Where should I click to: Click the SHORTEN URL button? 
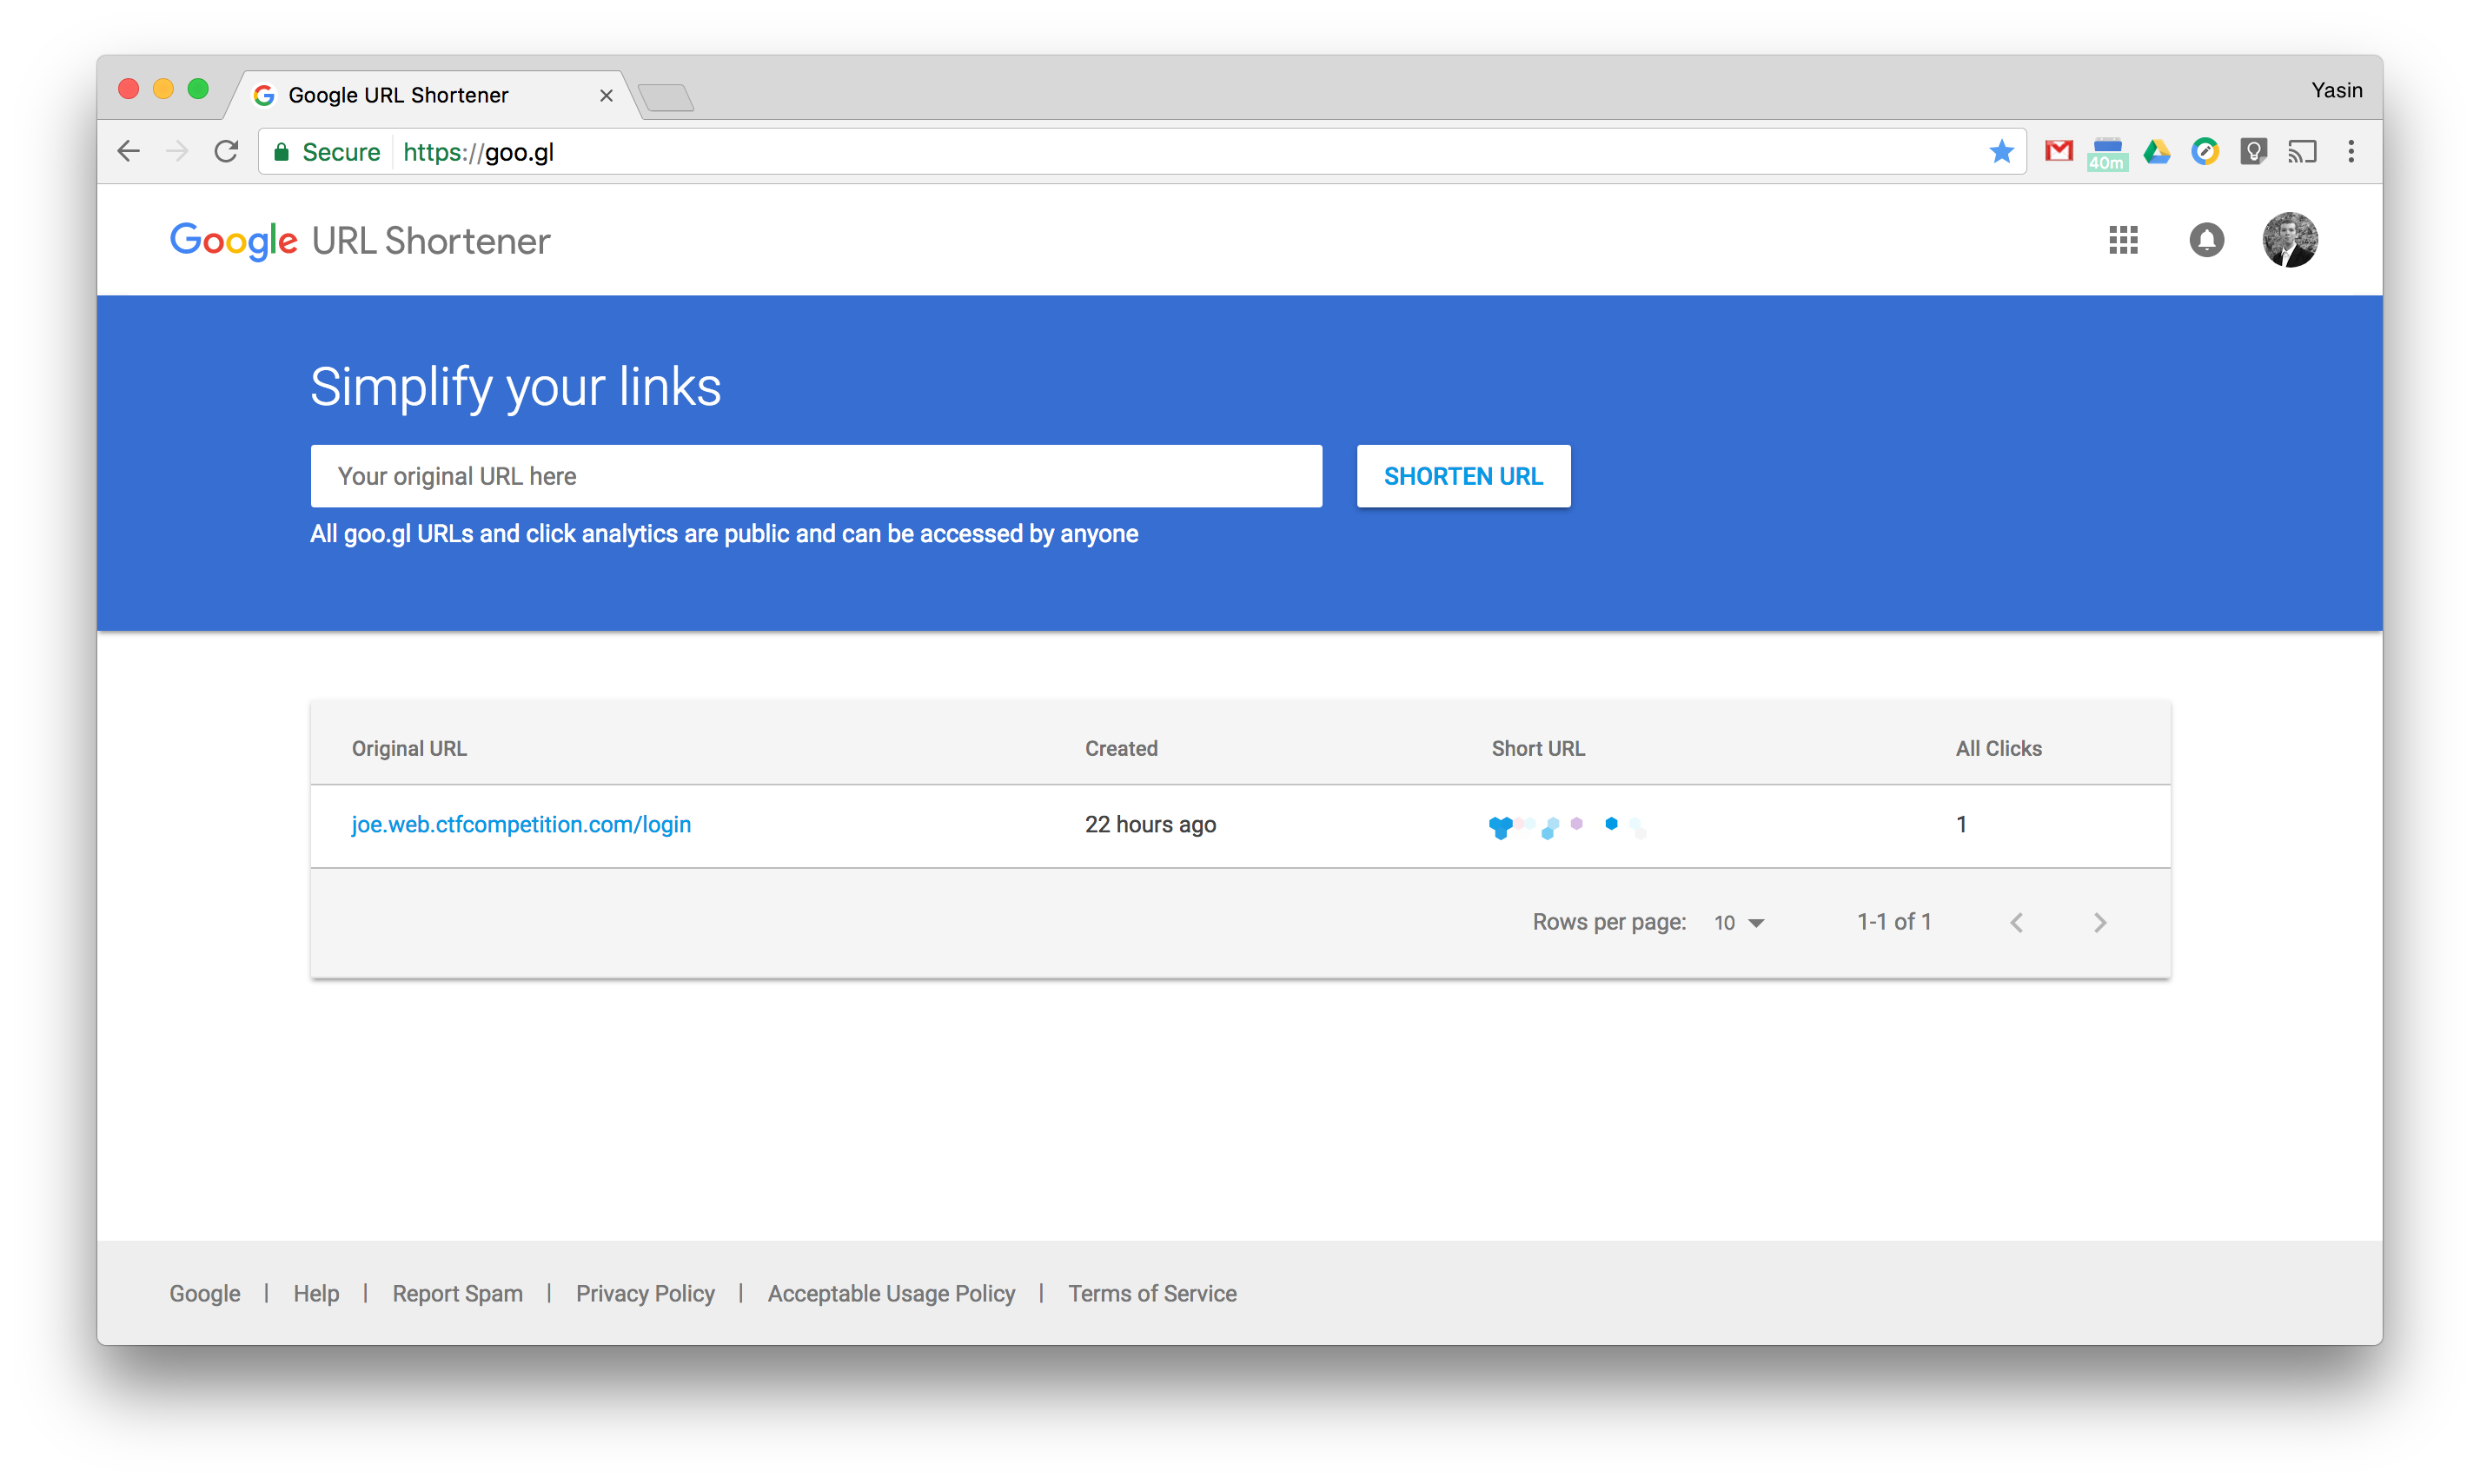coord(1463,476)
